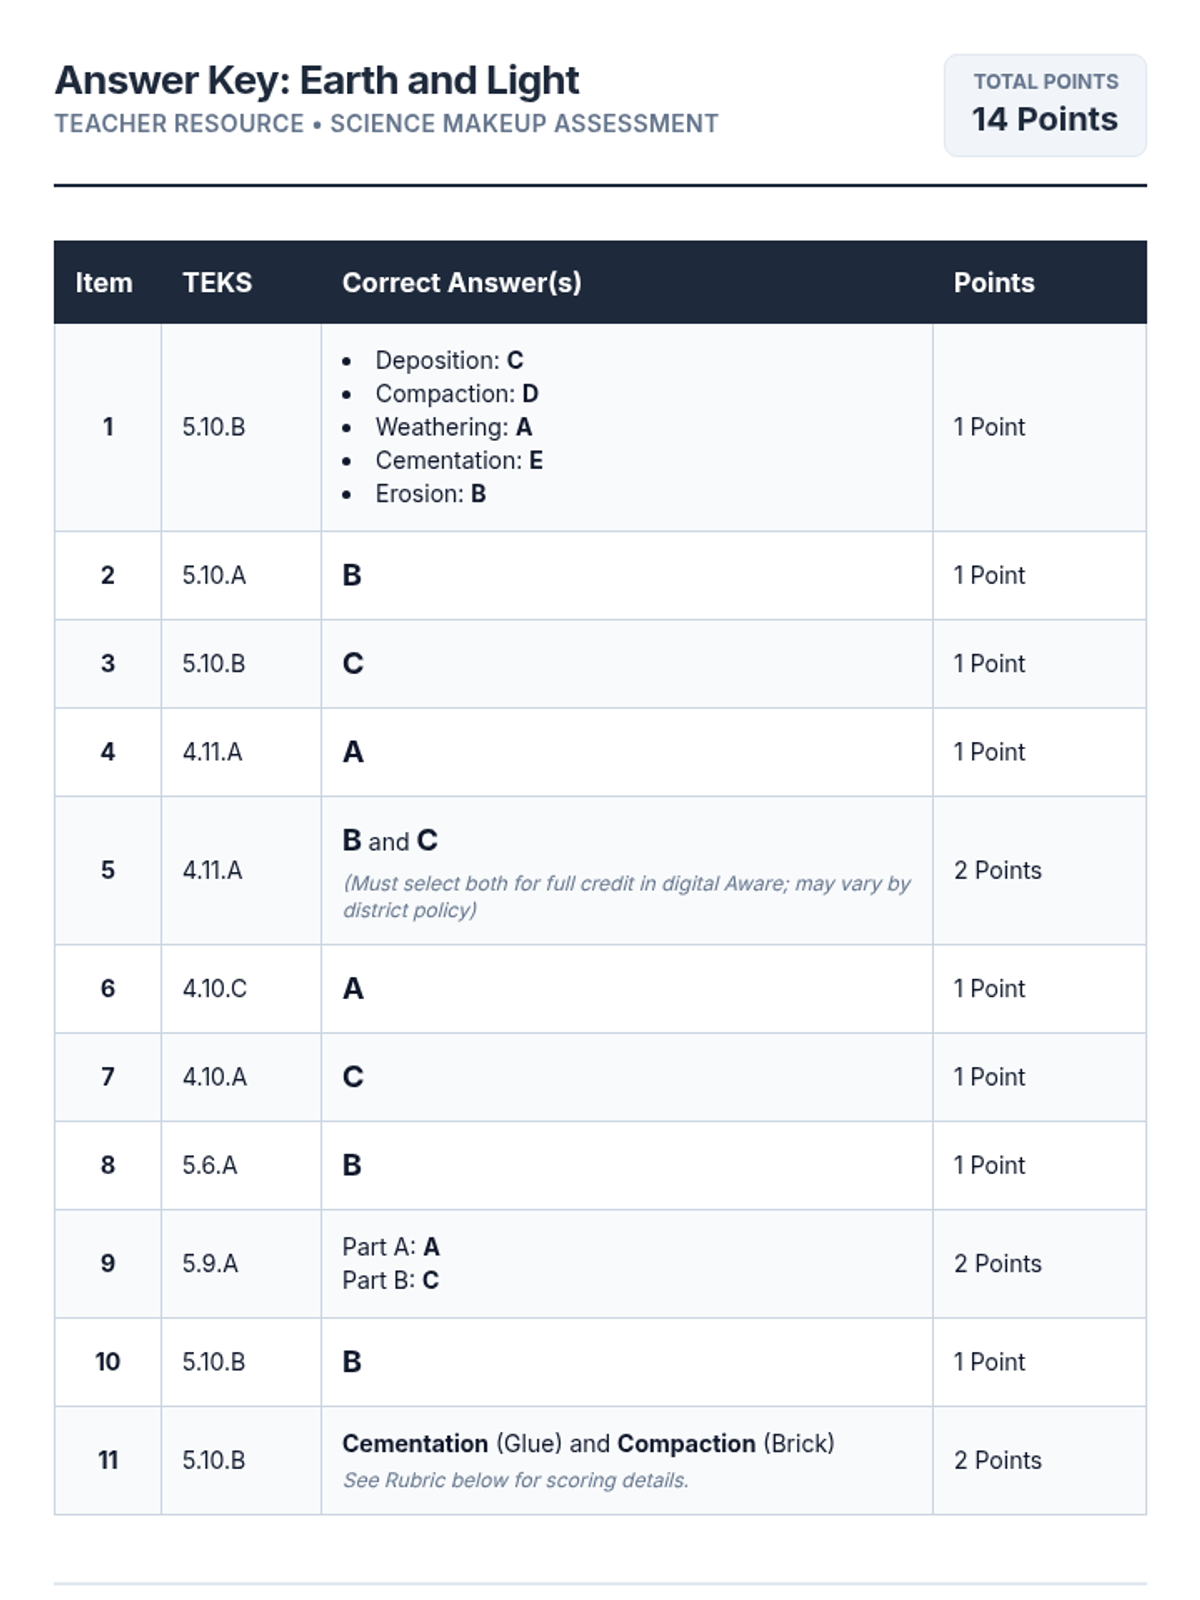Click the "B and C" answer for item 5
The width and height of the screenshot is (1200, 1600).
(x=390, y=841)
